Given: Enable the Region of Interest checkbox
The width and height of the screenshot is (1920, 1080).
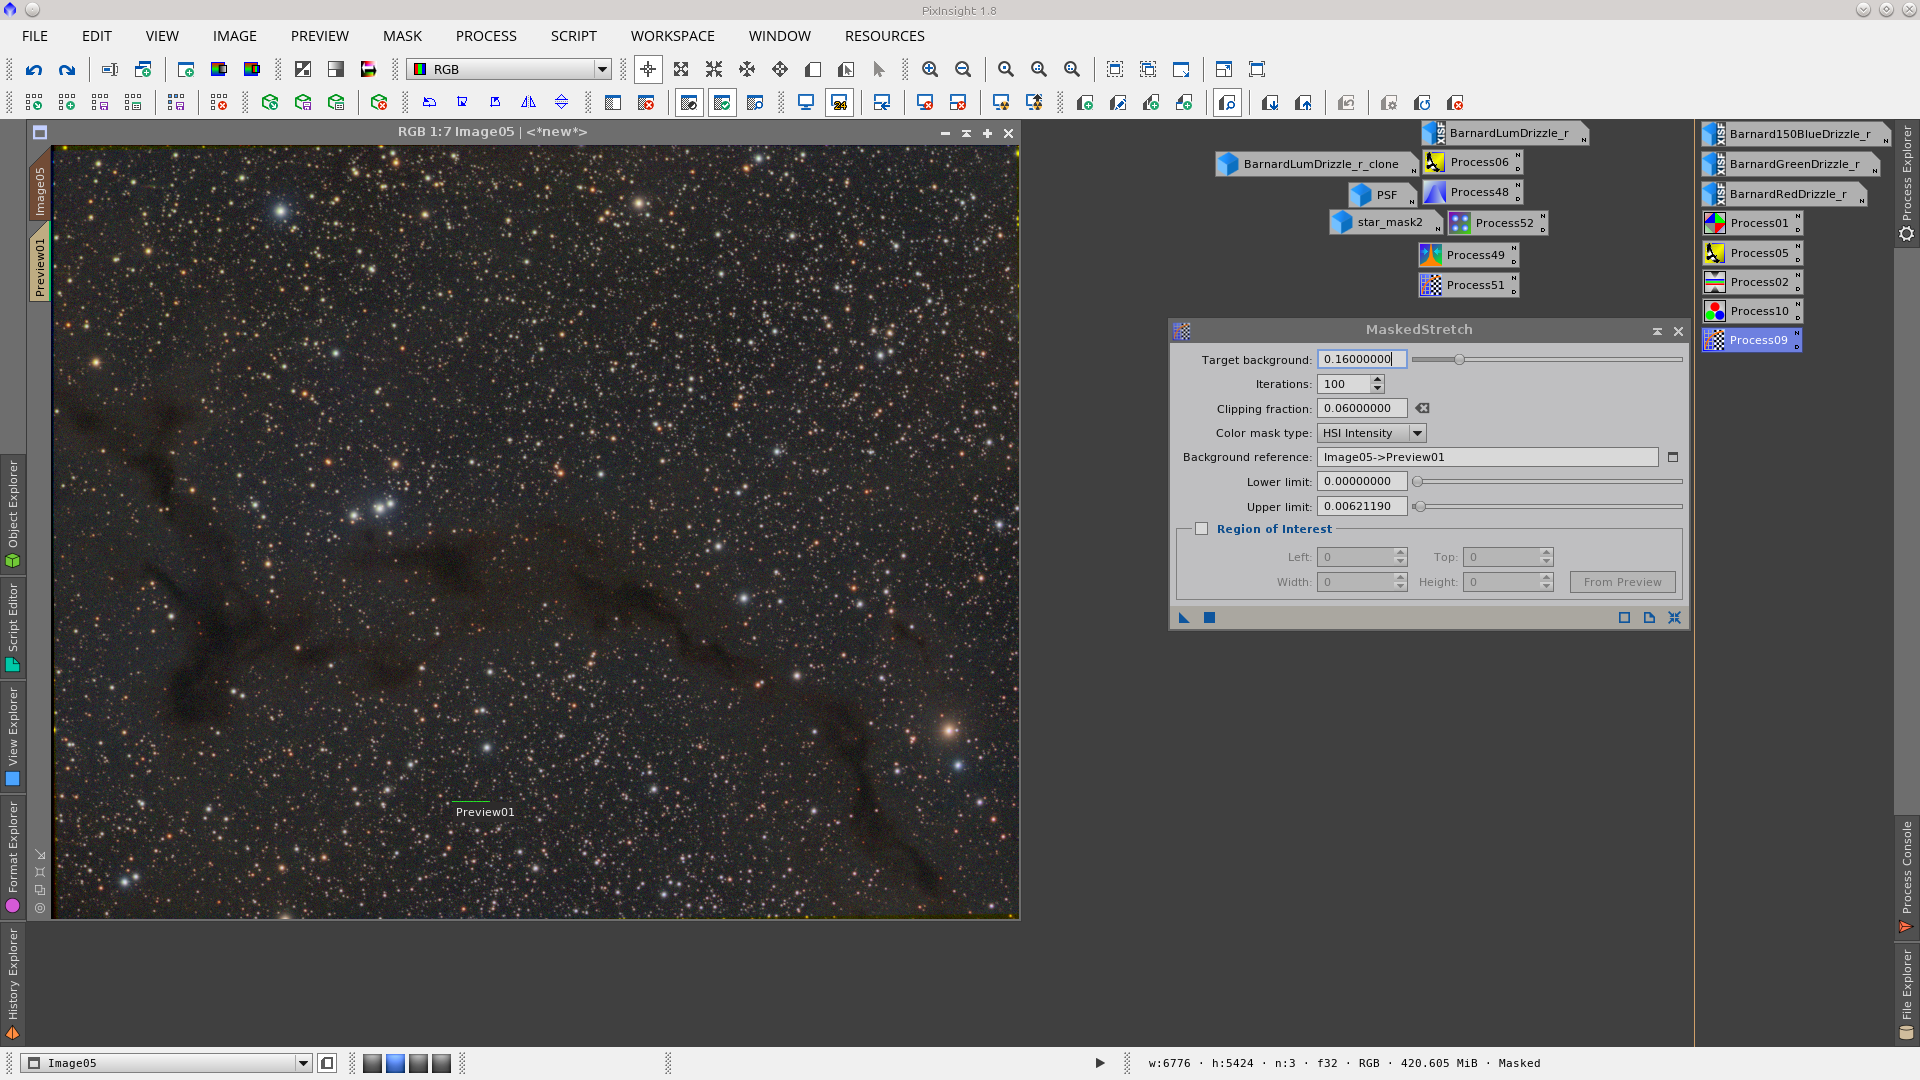Looking at the screenshot, I should click(x=1201, y=529).
